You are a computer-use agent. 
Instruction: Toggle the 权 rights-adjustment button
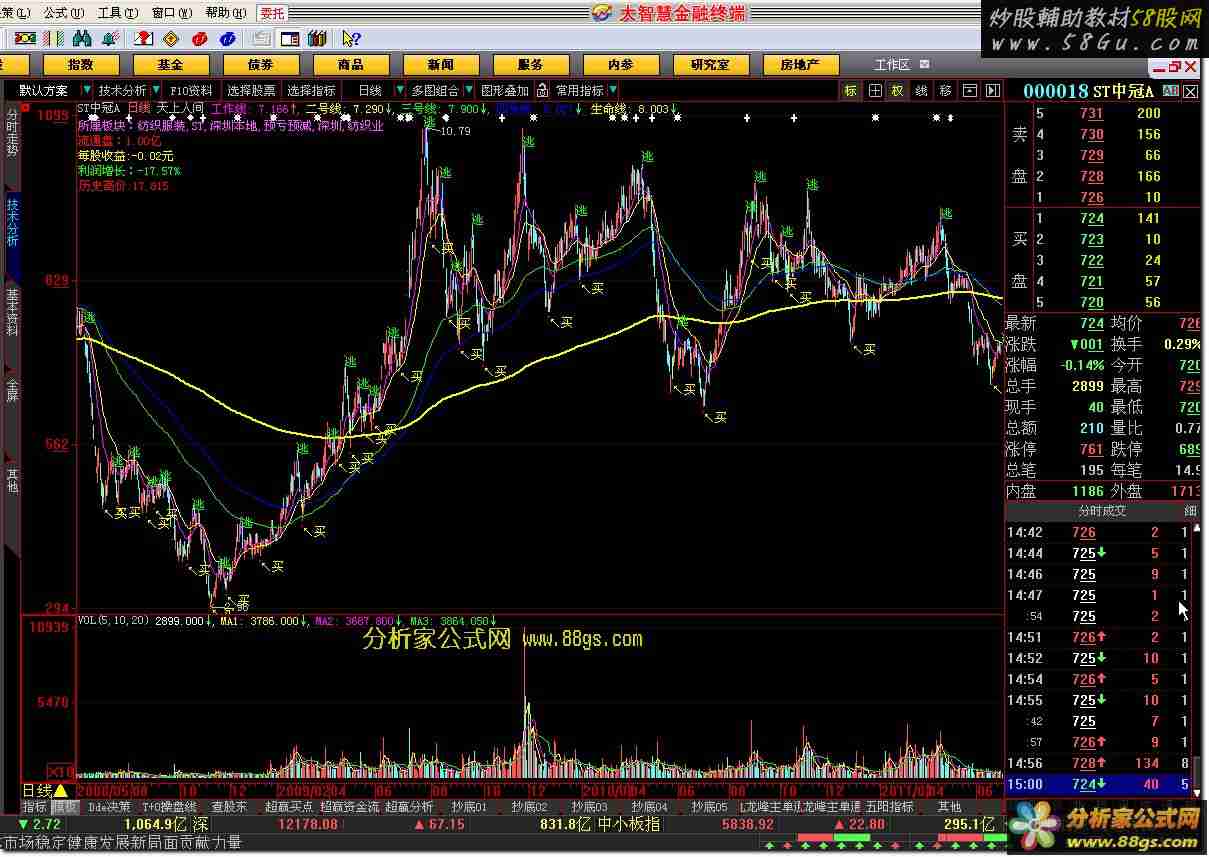898,90
